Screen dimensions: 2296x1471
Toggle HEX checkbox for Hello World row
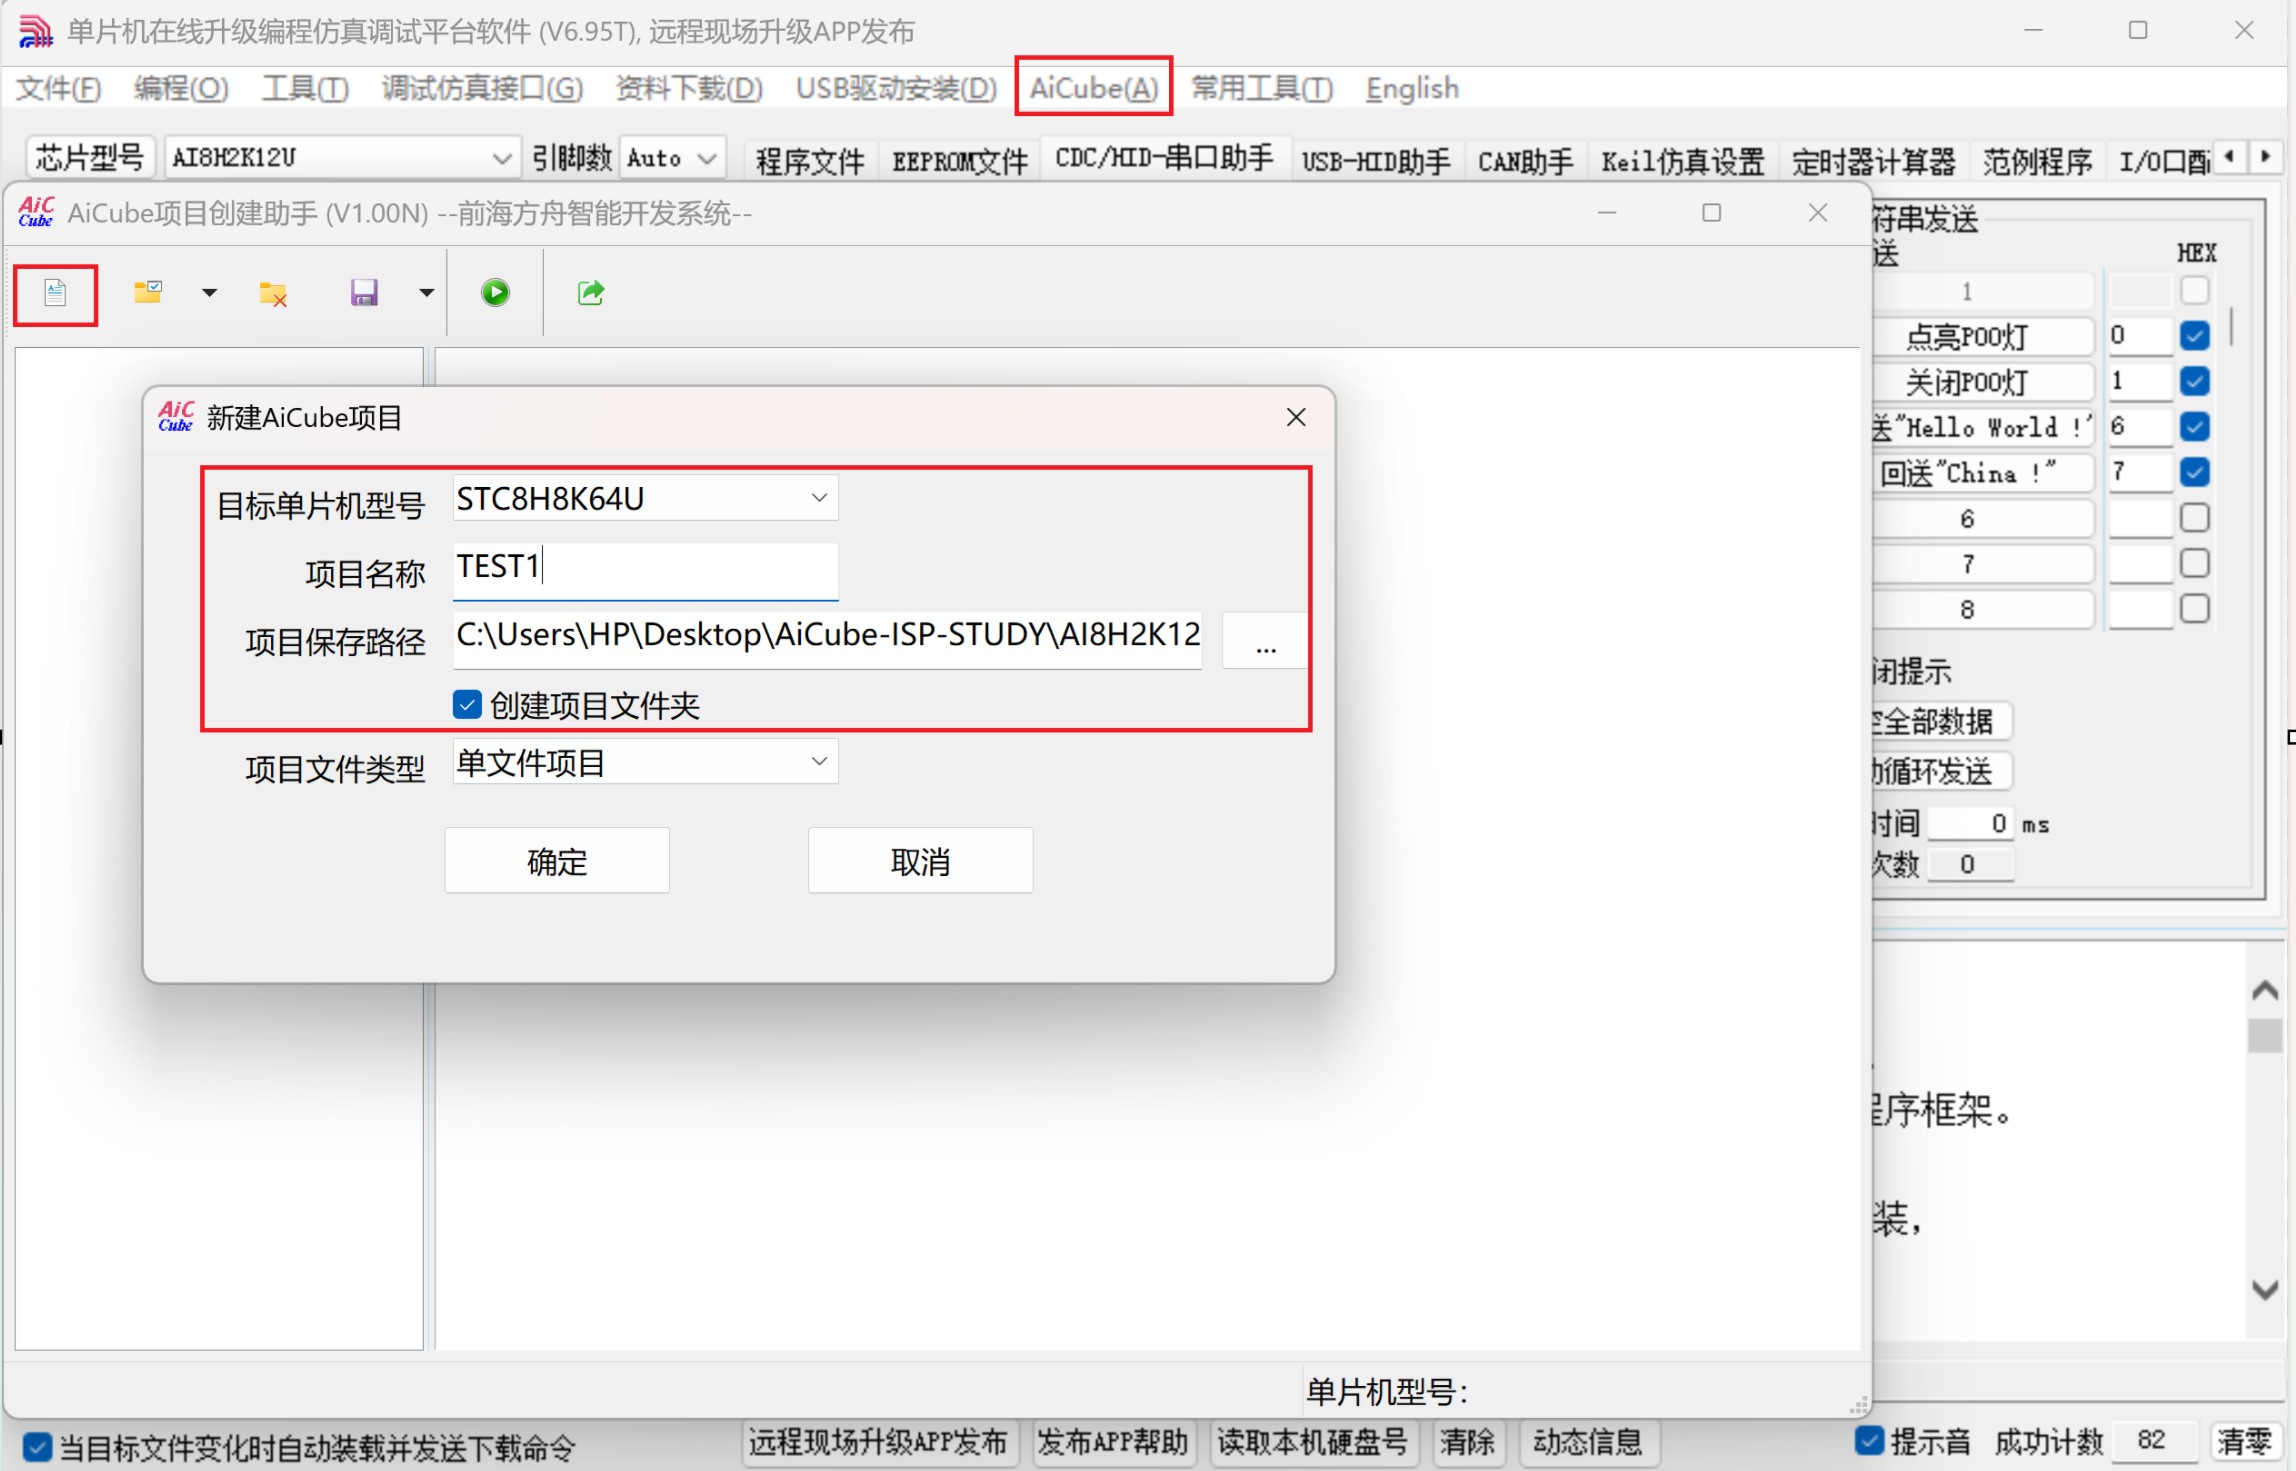click(2194, 427)
